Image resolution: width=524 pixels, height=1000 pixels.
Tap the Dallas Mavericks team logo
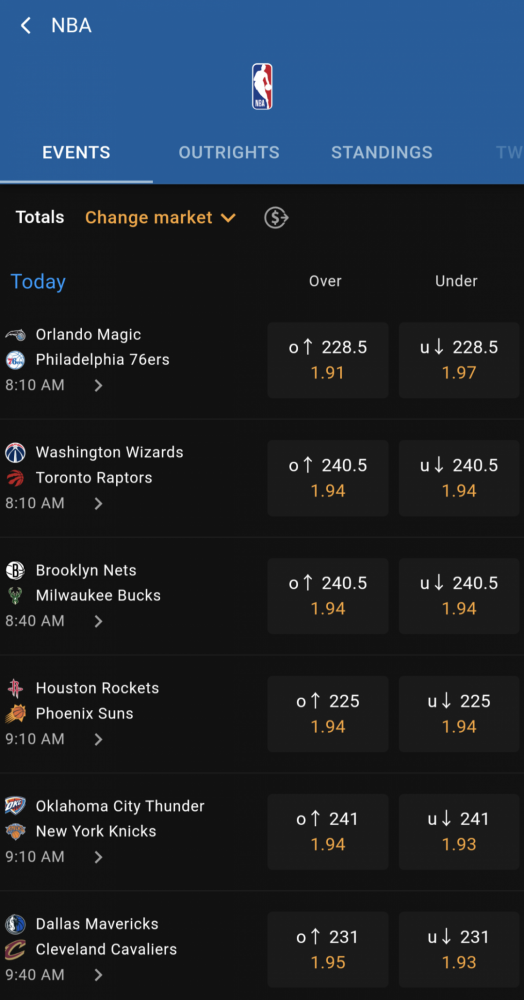[15, 924]
